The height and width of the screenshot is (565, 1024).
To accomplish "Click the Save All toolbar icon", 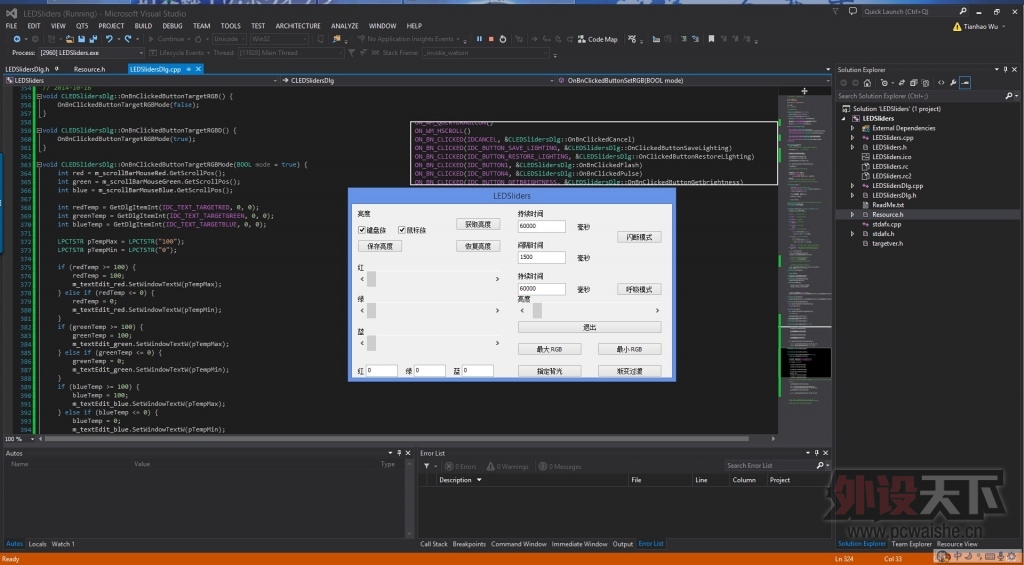I will [91, 39].
